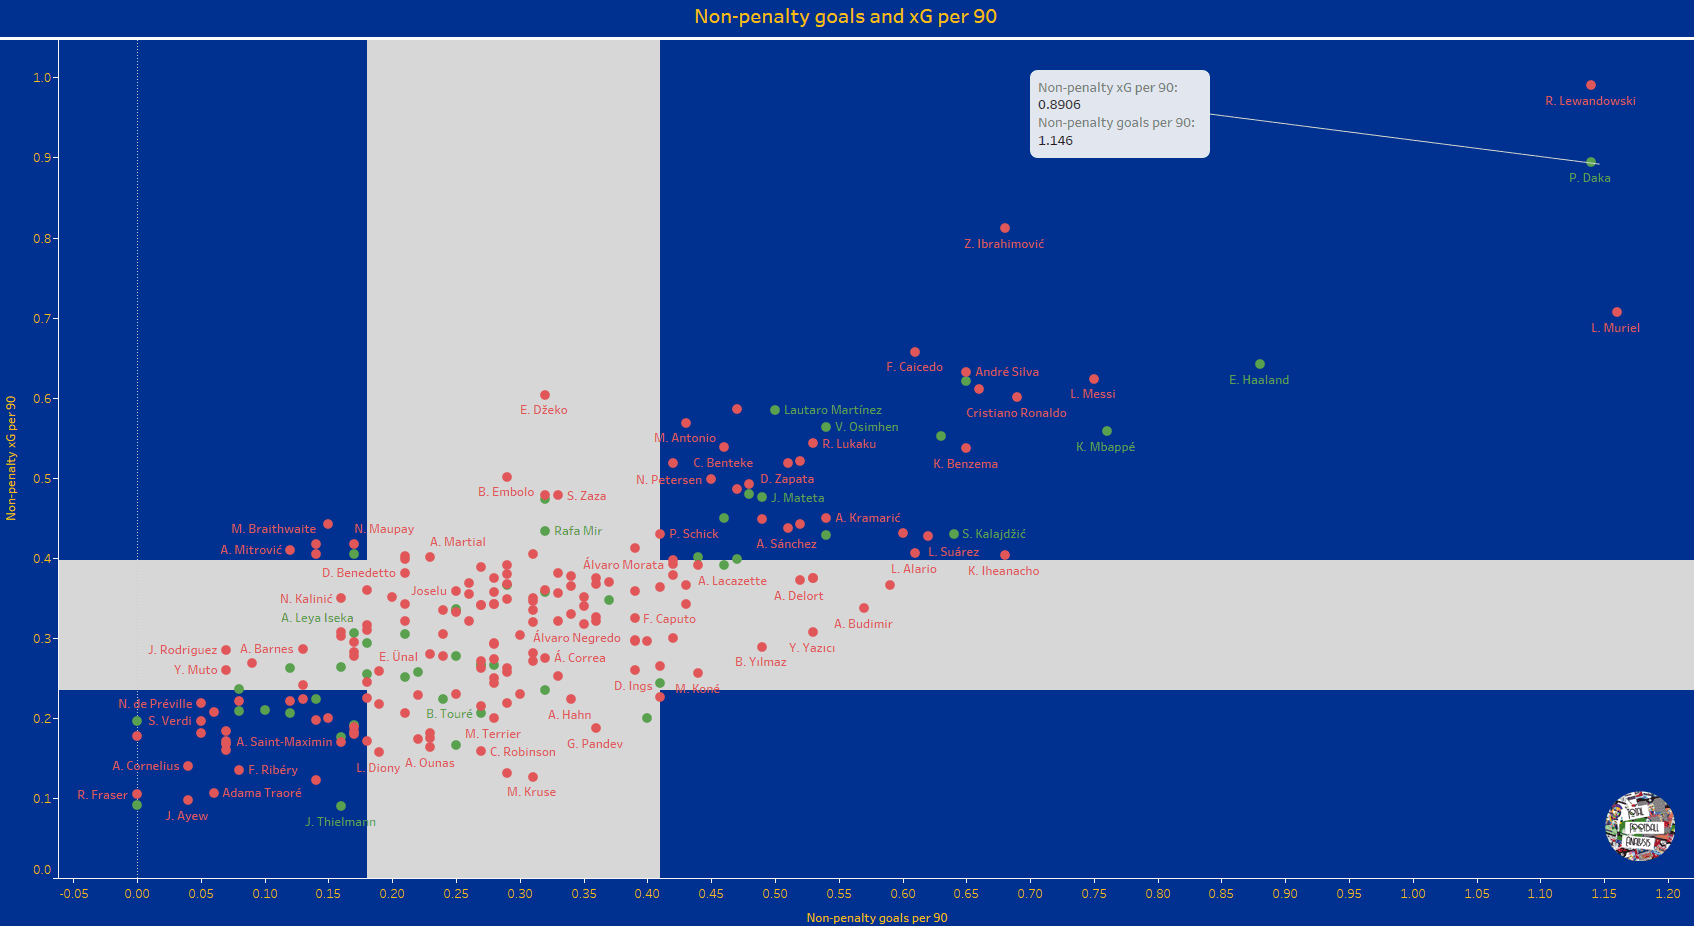Click the 'N. Maupay' label
This screenshot has width=1694, height=926.
coord(384,529)
